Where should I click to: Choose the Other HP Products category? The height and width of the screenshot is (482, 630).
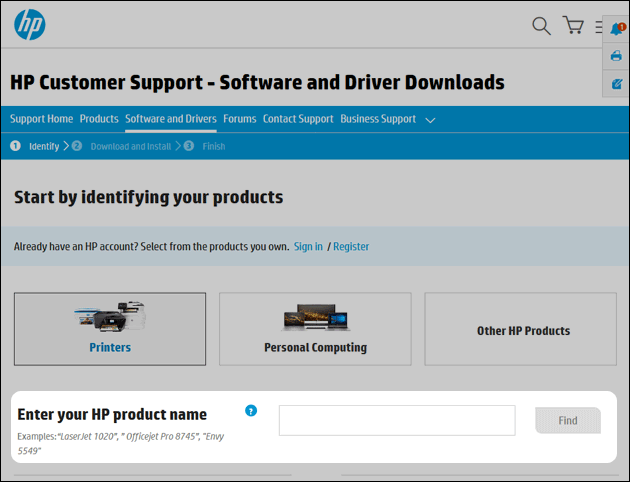coord(520,329)
